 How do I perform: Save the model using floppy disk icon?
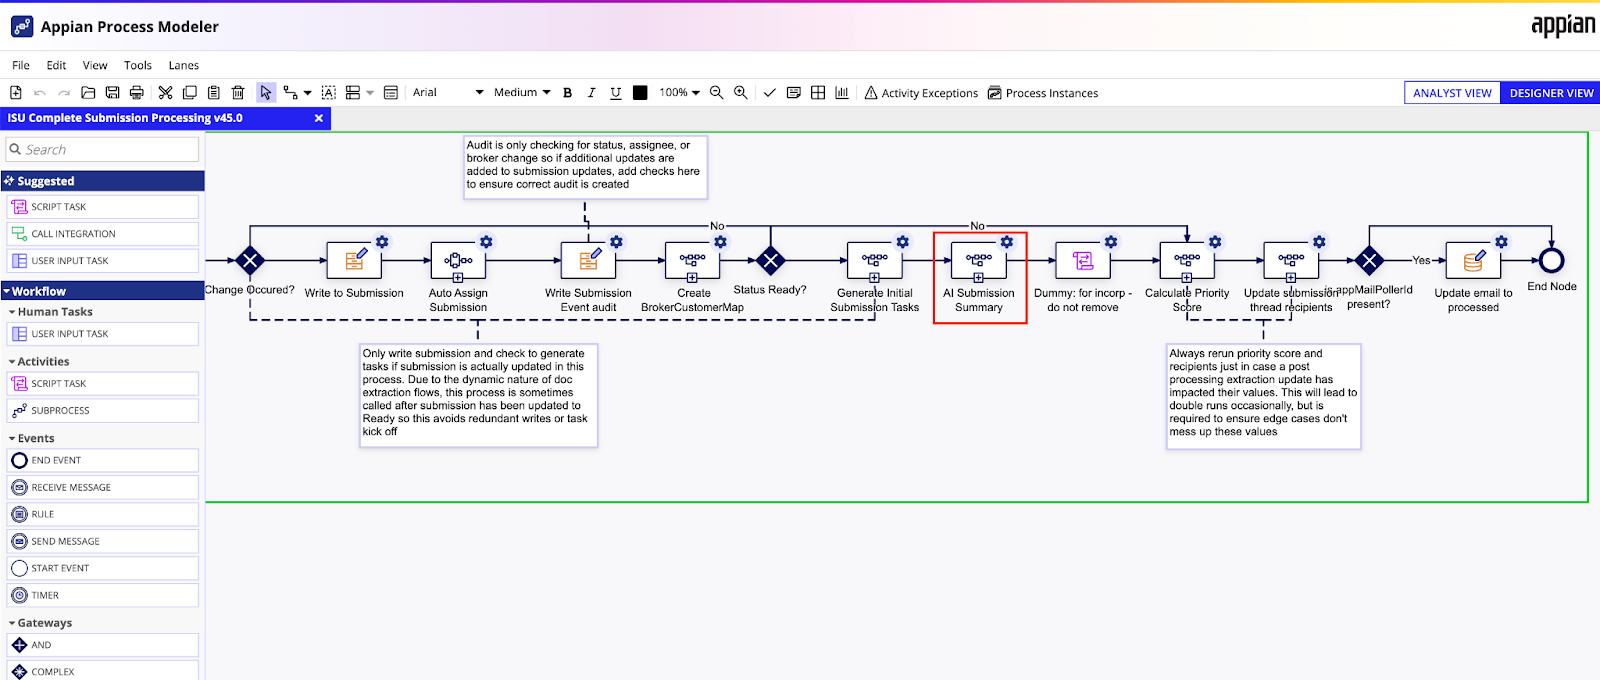click(112, 93)
